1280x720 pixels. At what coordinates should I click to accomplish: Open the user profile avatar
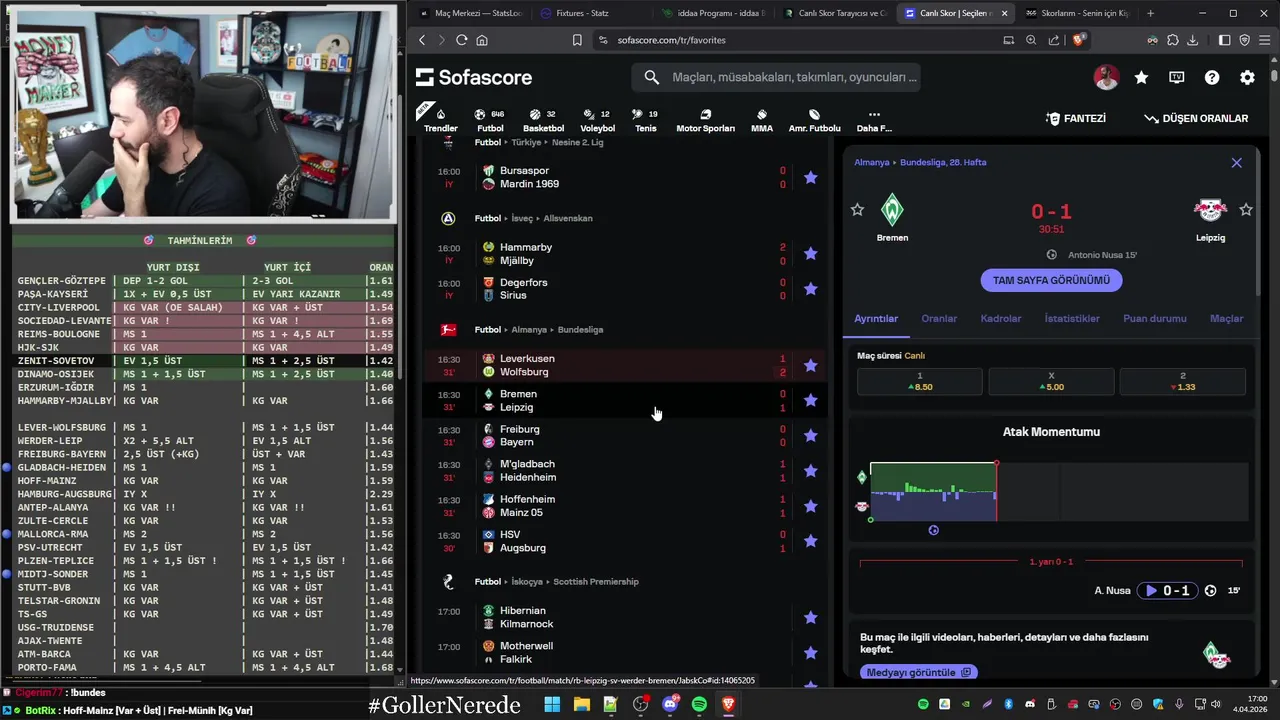(x=1106, y=77)
